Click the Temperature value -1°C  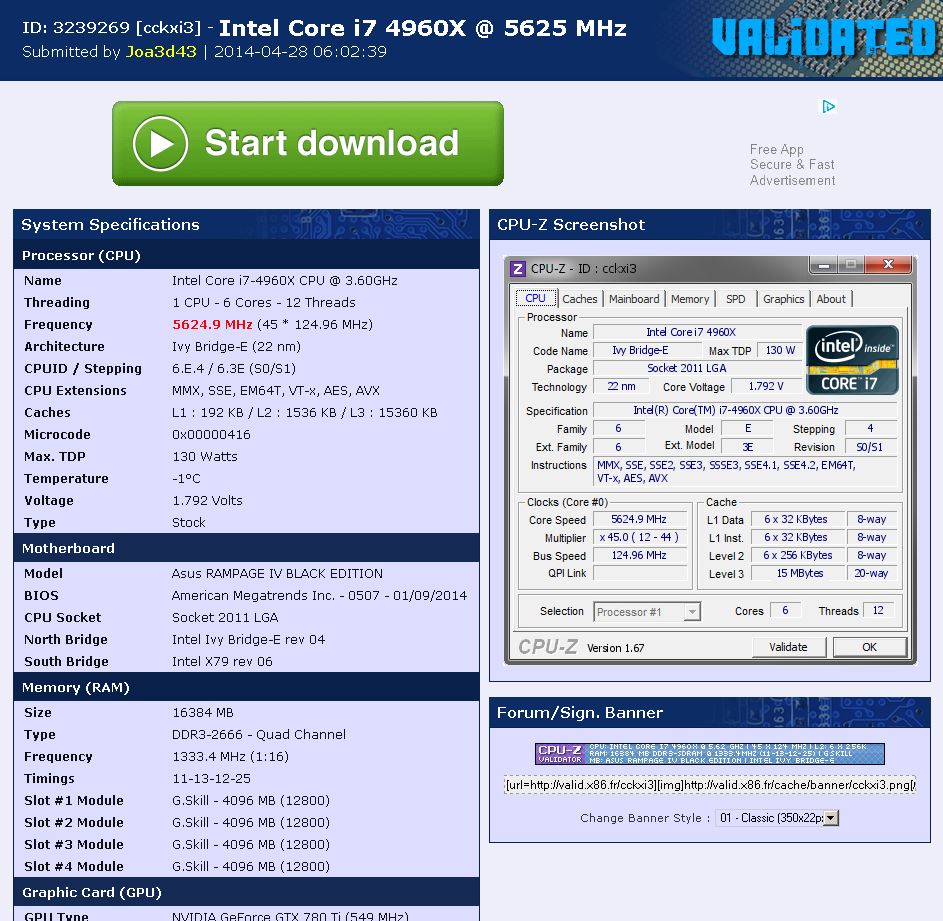186,479
